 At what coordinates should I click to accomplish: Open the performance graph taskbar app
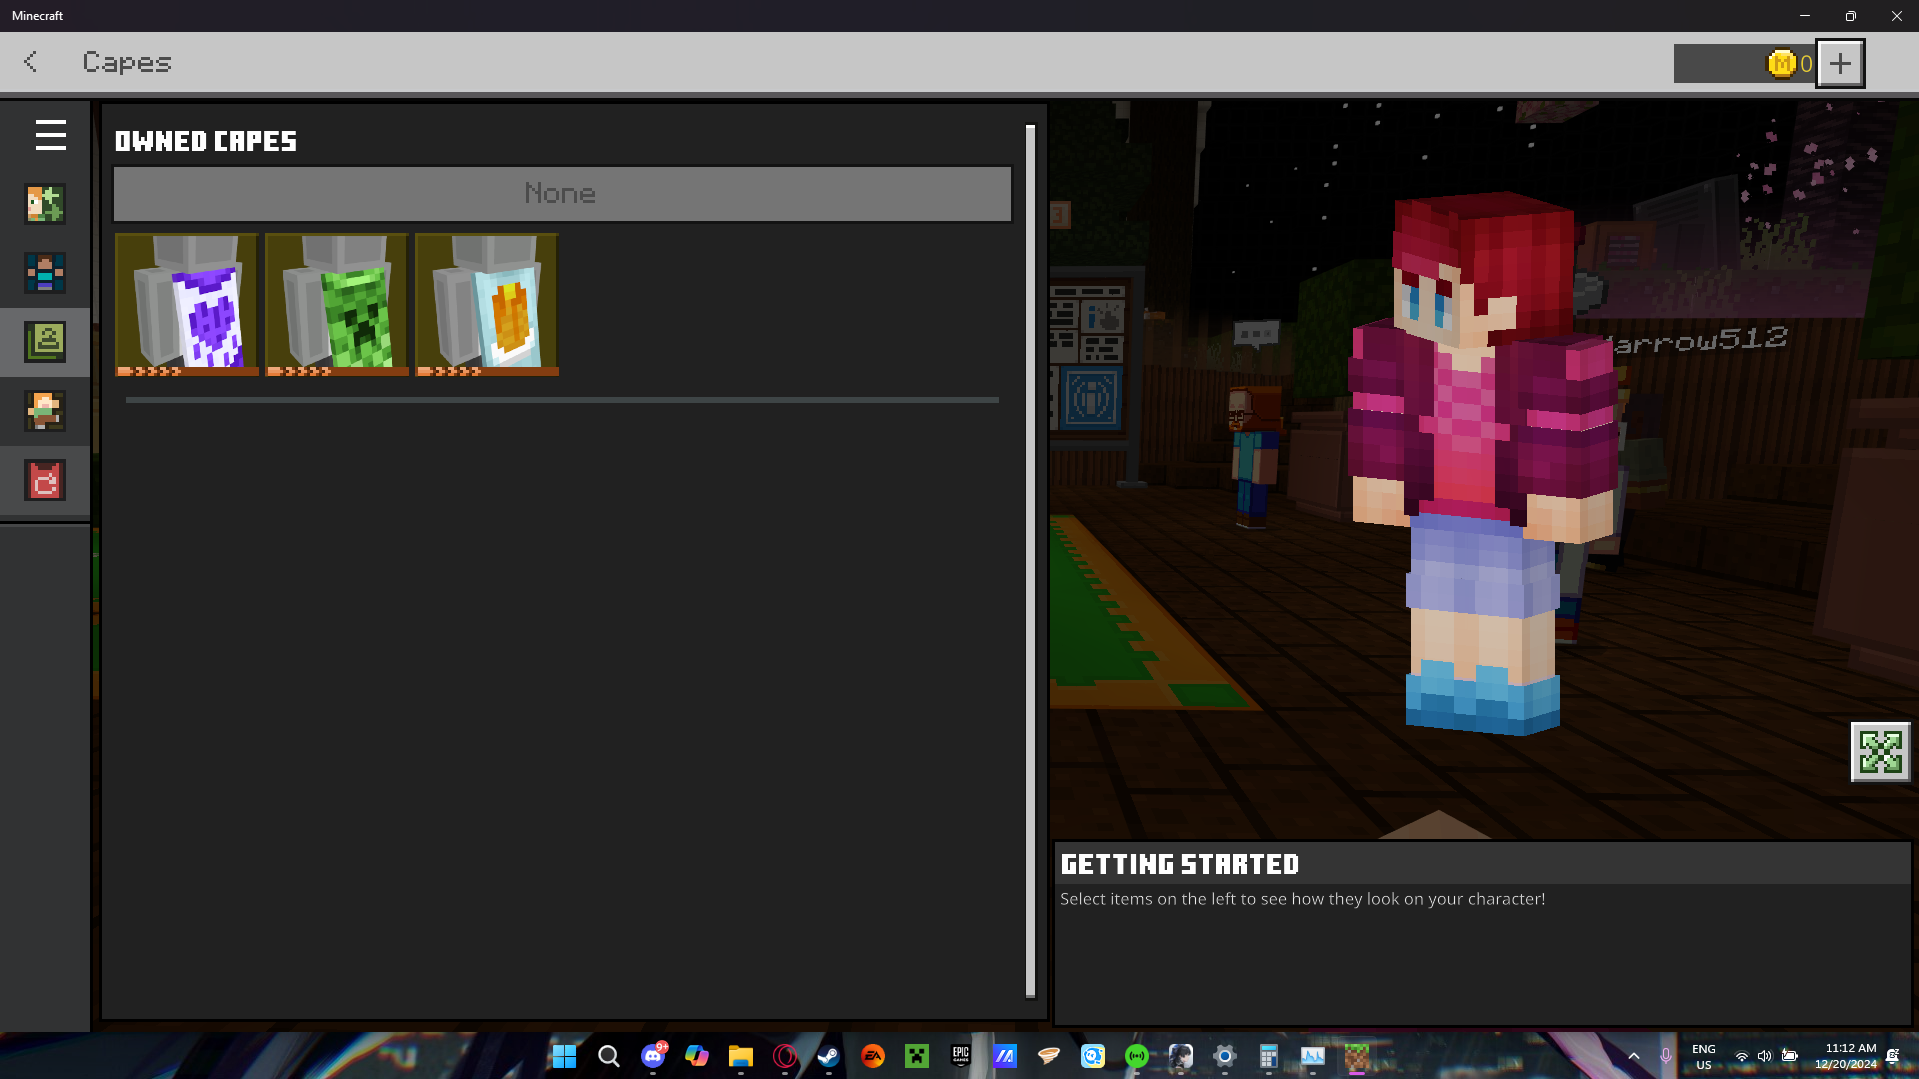[x=1313, y=1056]
